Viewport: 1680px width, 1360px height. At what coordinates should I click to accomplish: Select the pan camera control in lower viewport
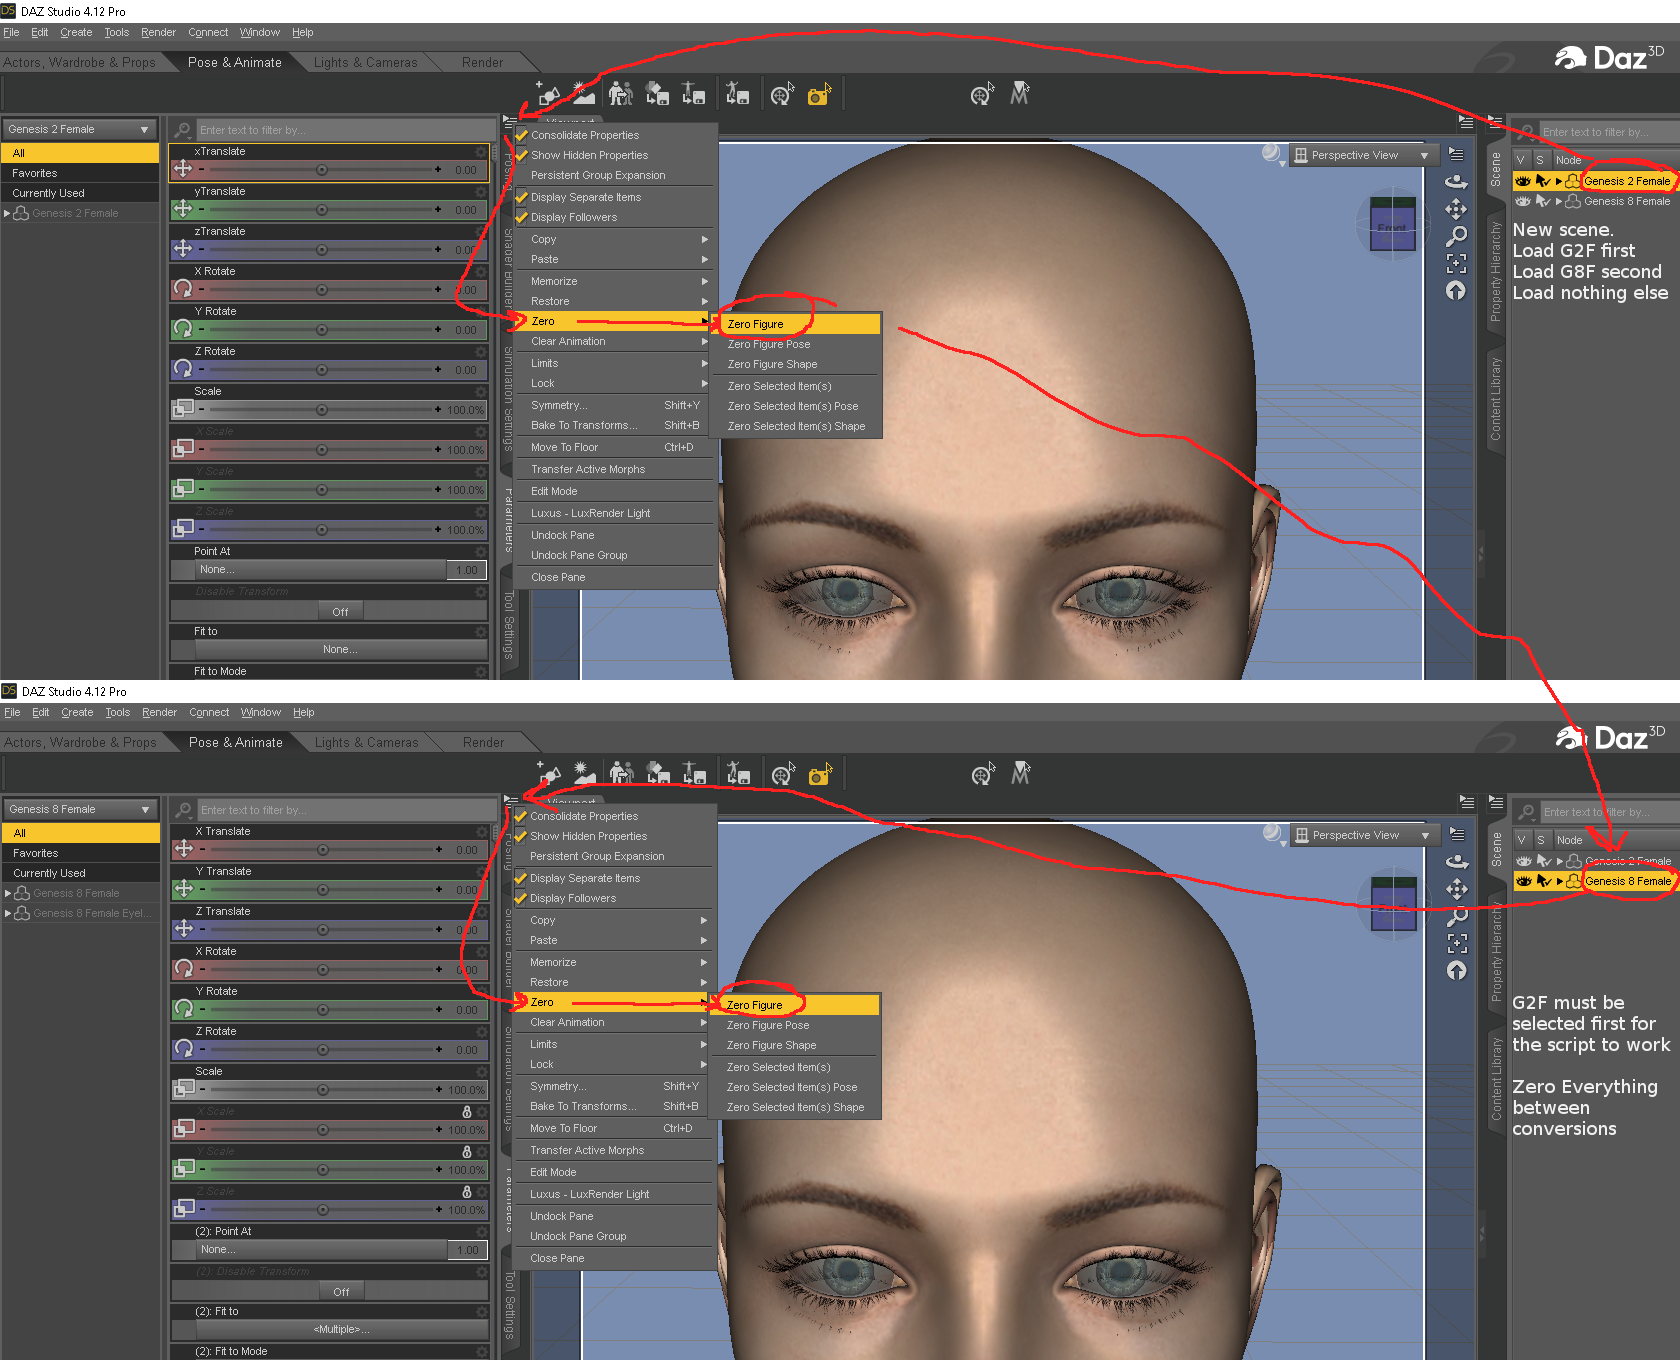[x=1458, y=889]
